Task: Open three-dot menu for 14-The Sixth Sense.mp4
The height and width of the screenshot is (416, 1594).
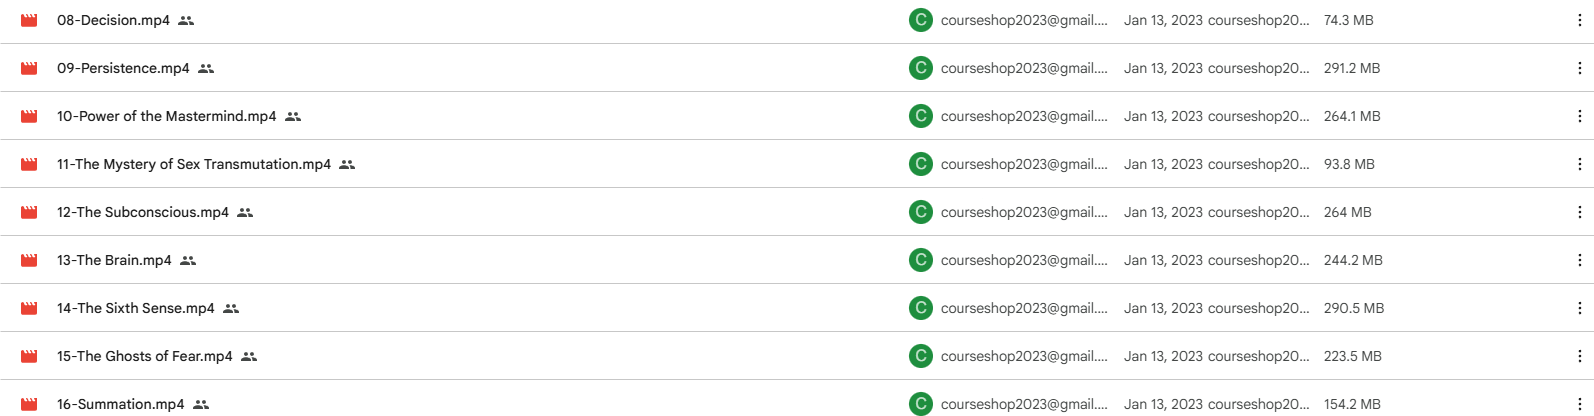Action: (x=1579, y=308)
